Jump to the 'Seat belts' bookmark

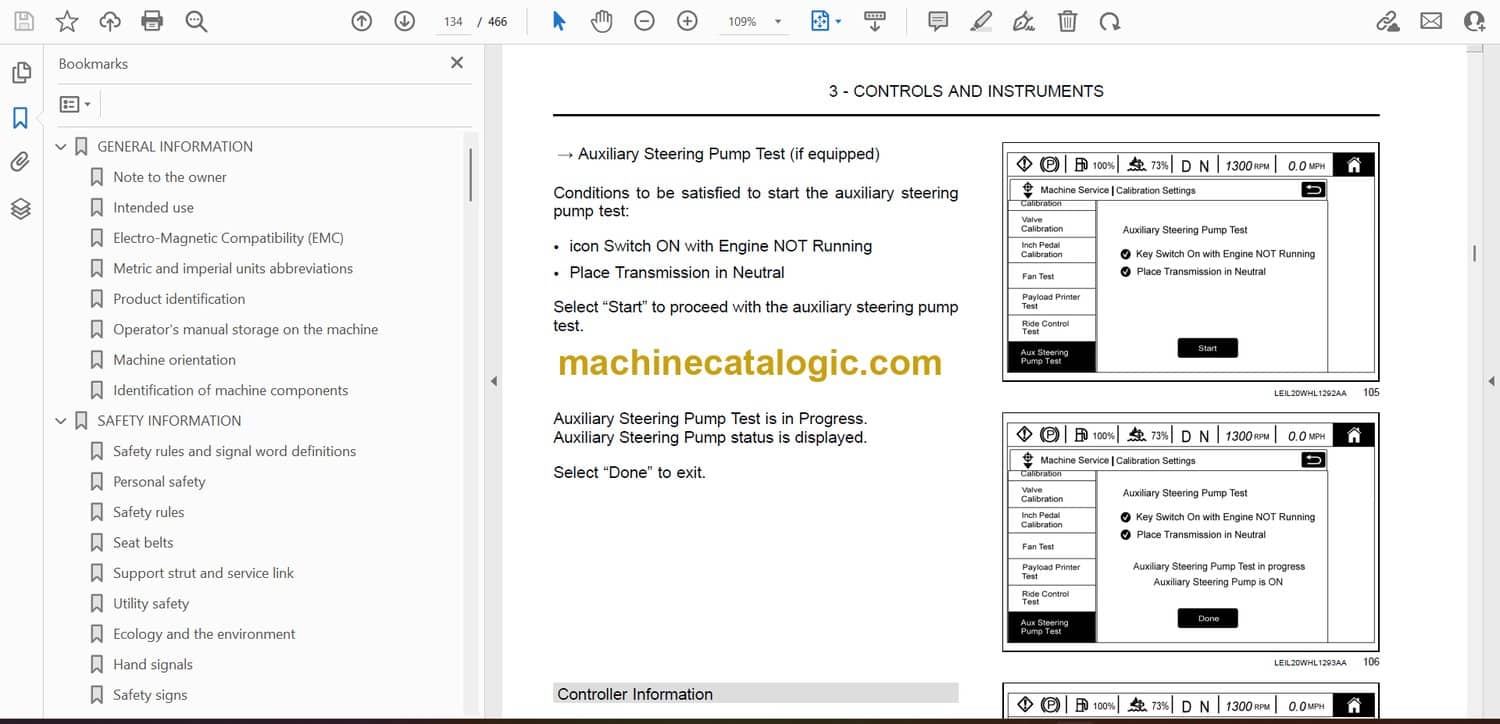pyautogui.click(x=143, y=543)
